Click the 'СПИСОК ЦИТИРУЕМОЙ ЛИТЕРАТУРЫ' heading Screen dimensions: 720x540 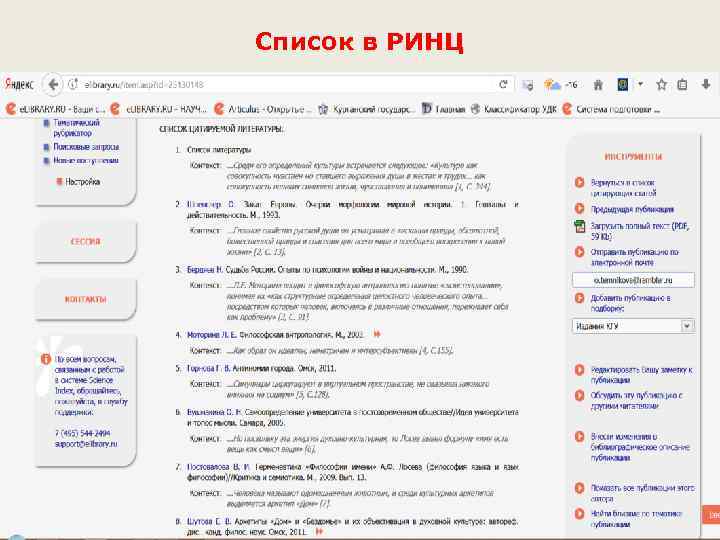tap(221, 129)
